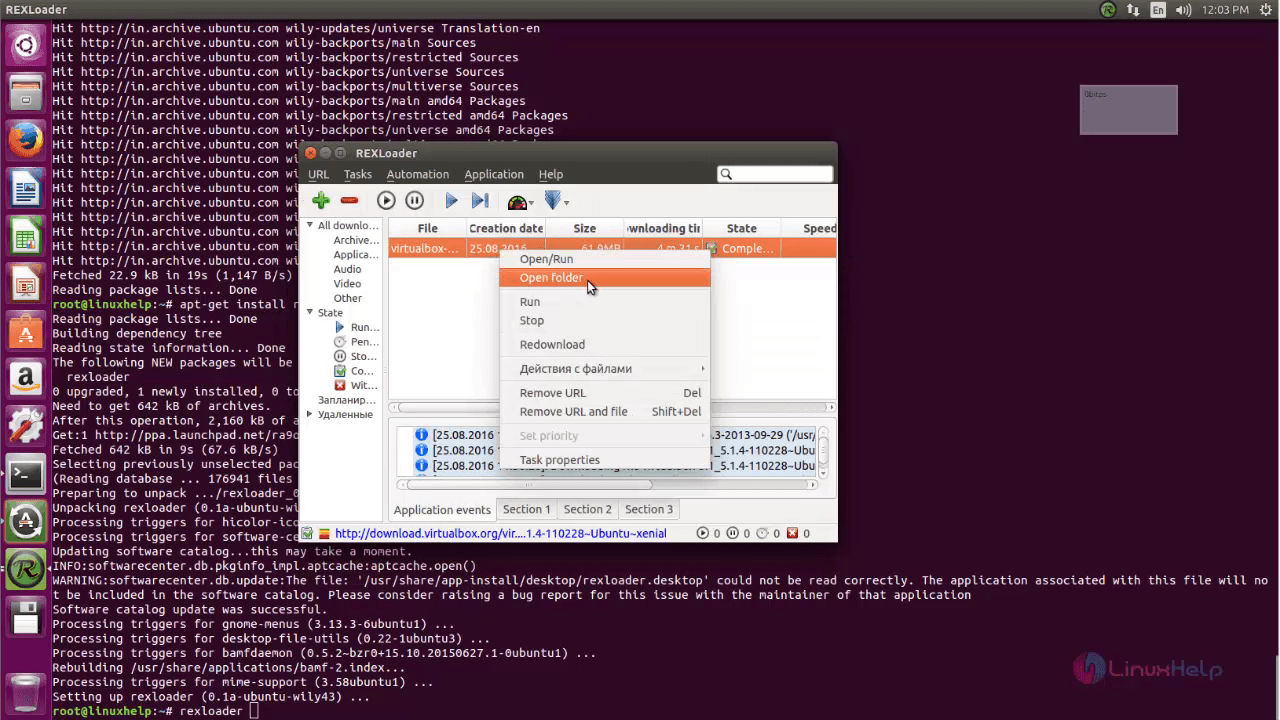
Task: Click the circled play Start all icon
Action: pyautogui.click(x=386, y=201)
